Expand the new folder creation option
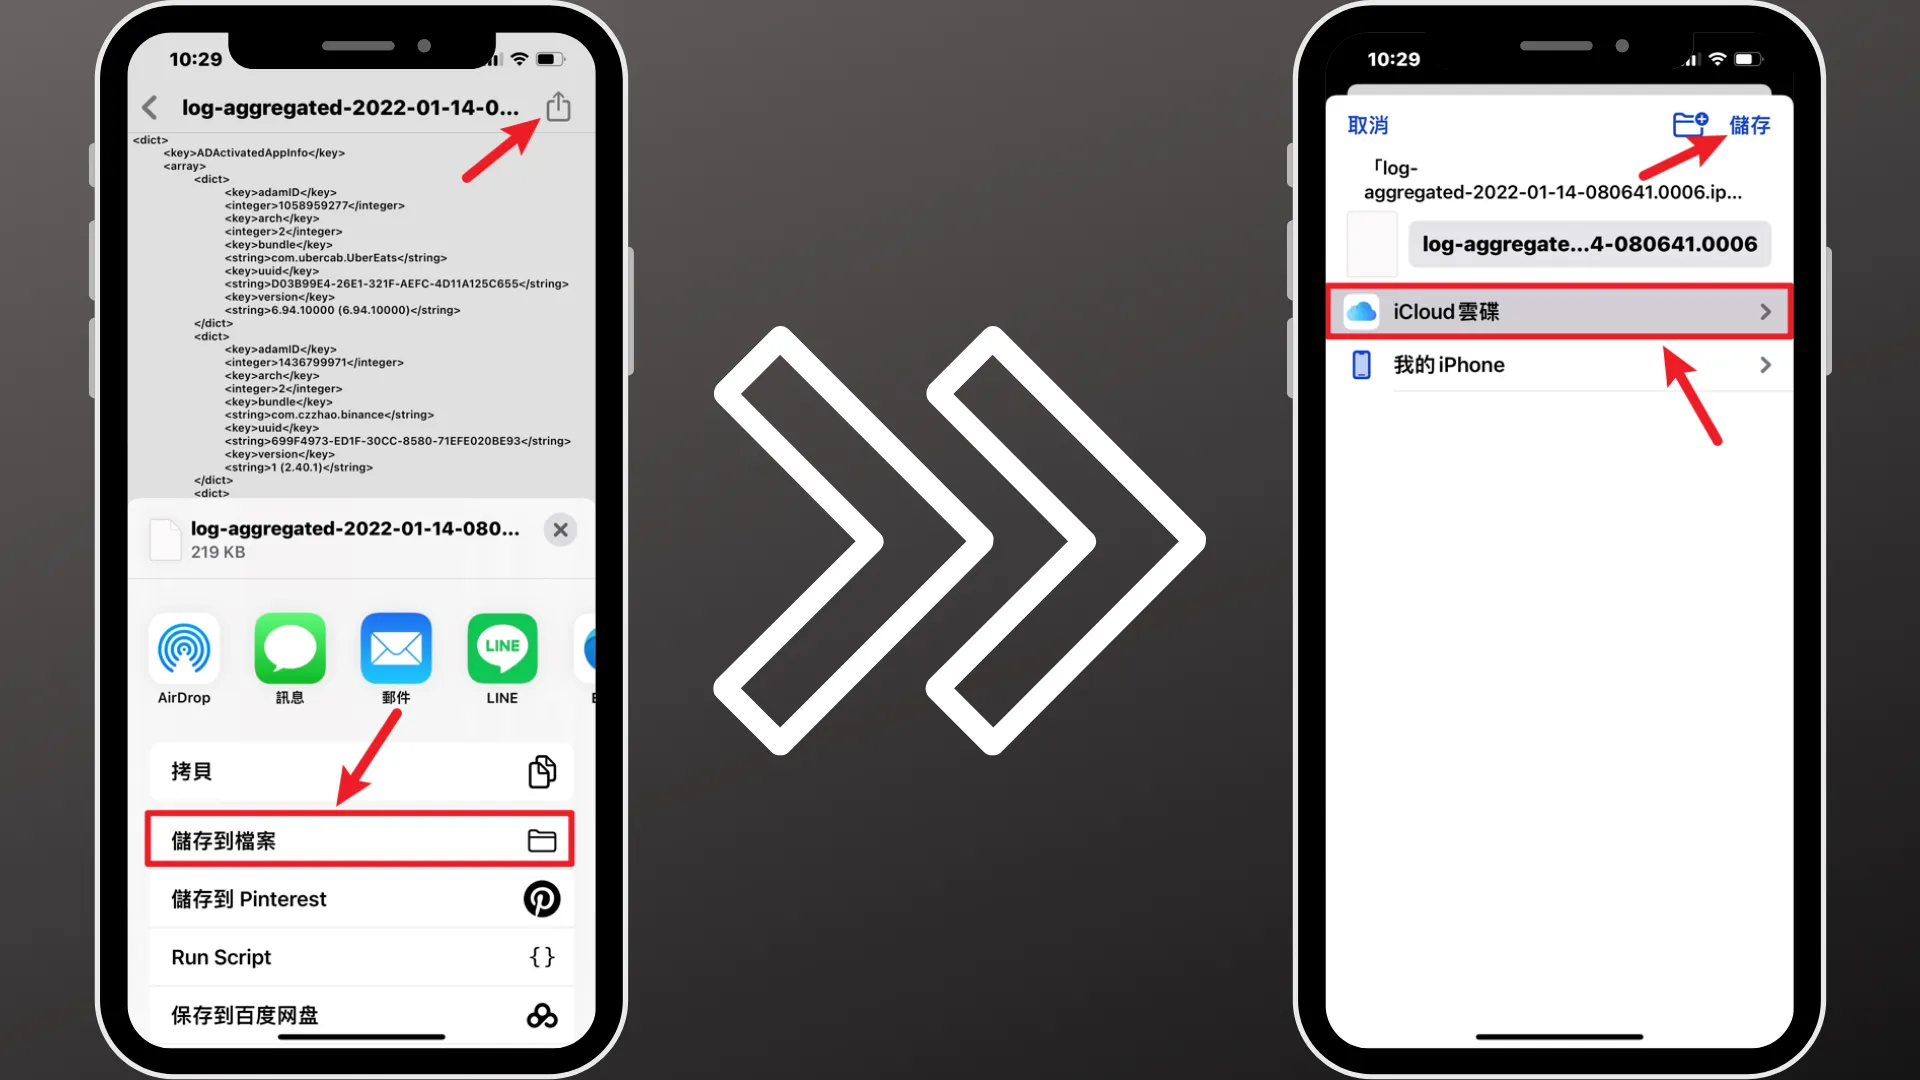1920x1080 pixels. [x=1689, y=123]
